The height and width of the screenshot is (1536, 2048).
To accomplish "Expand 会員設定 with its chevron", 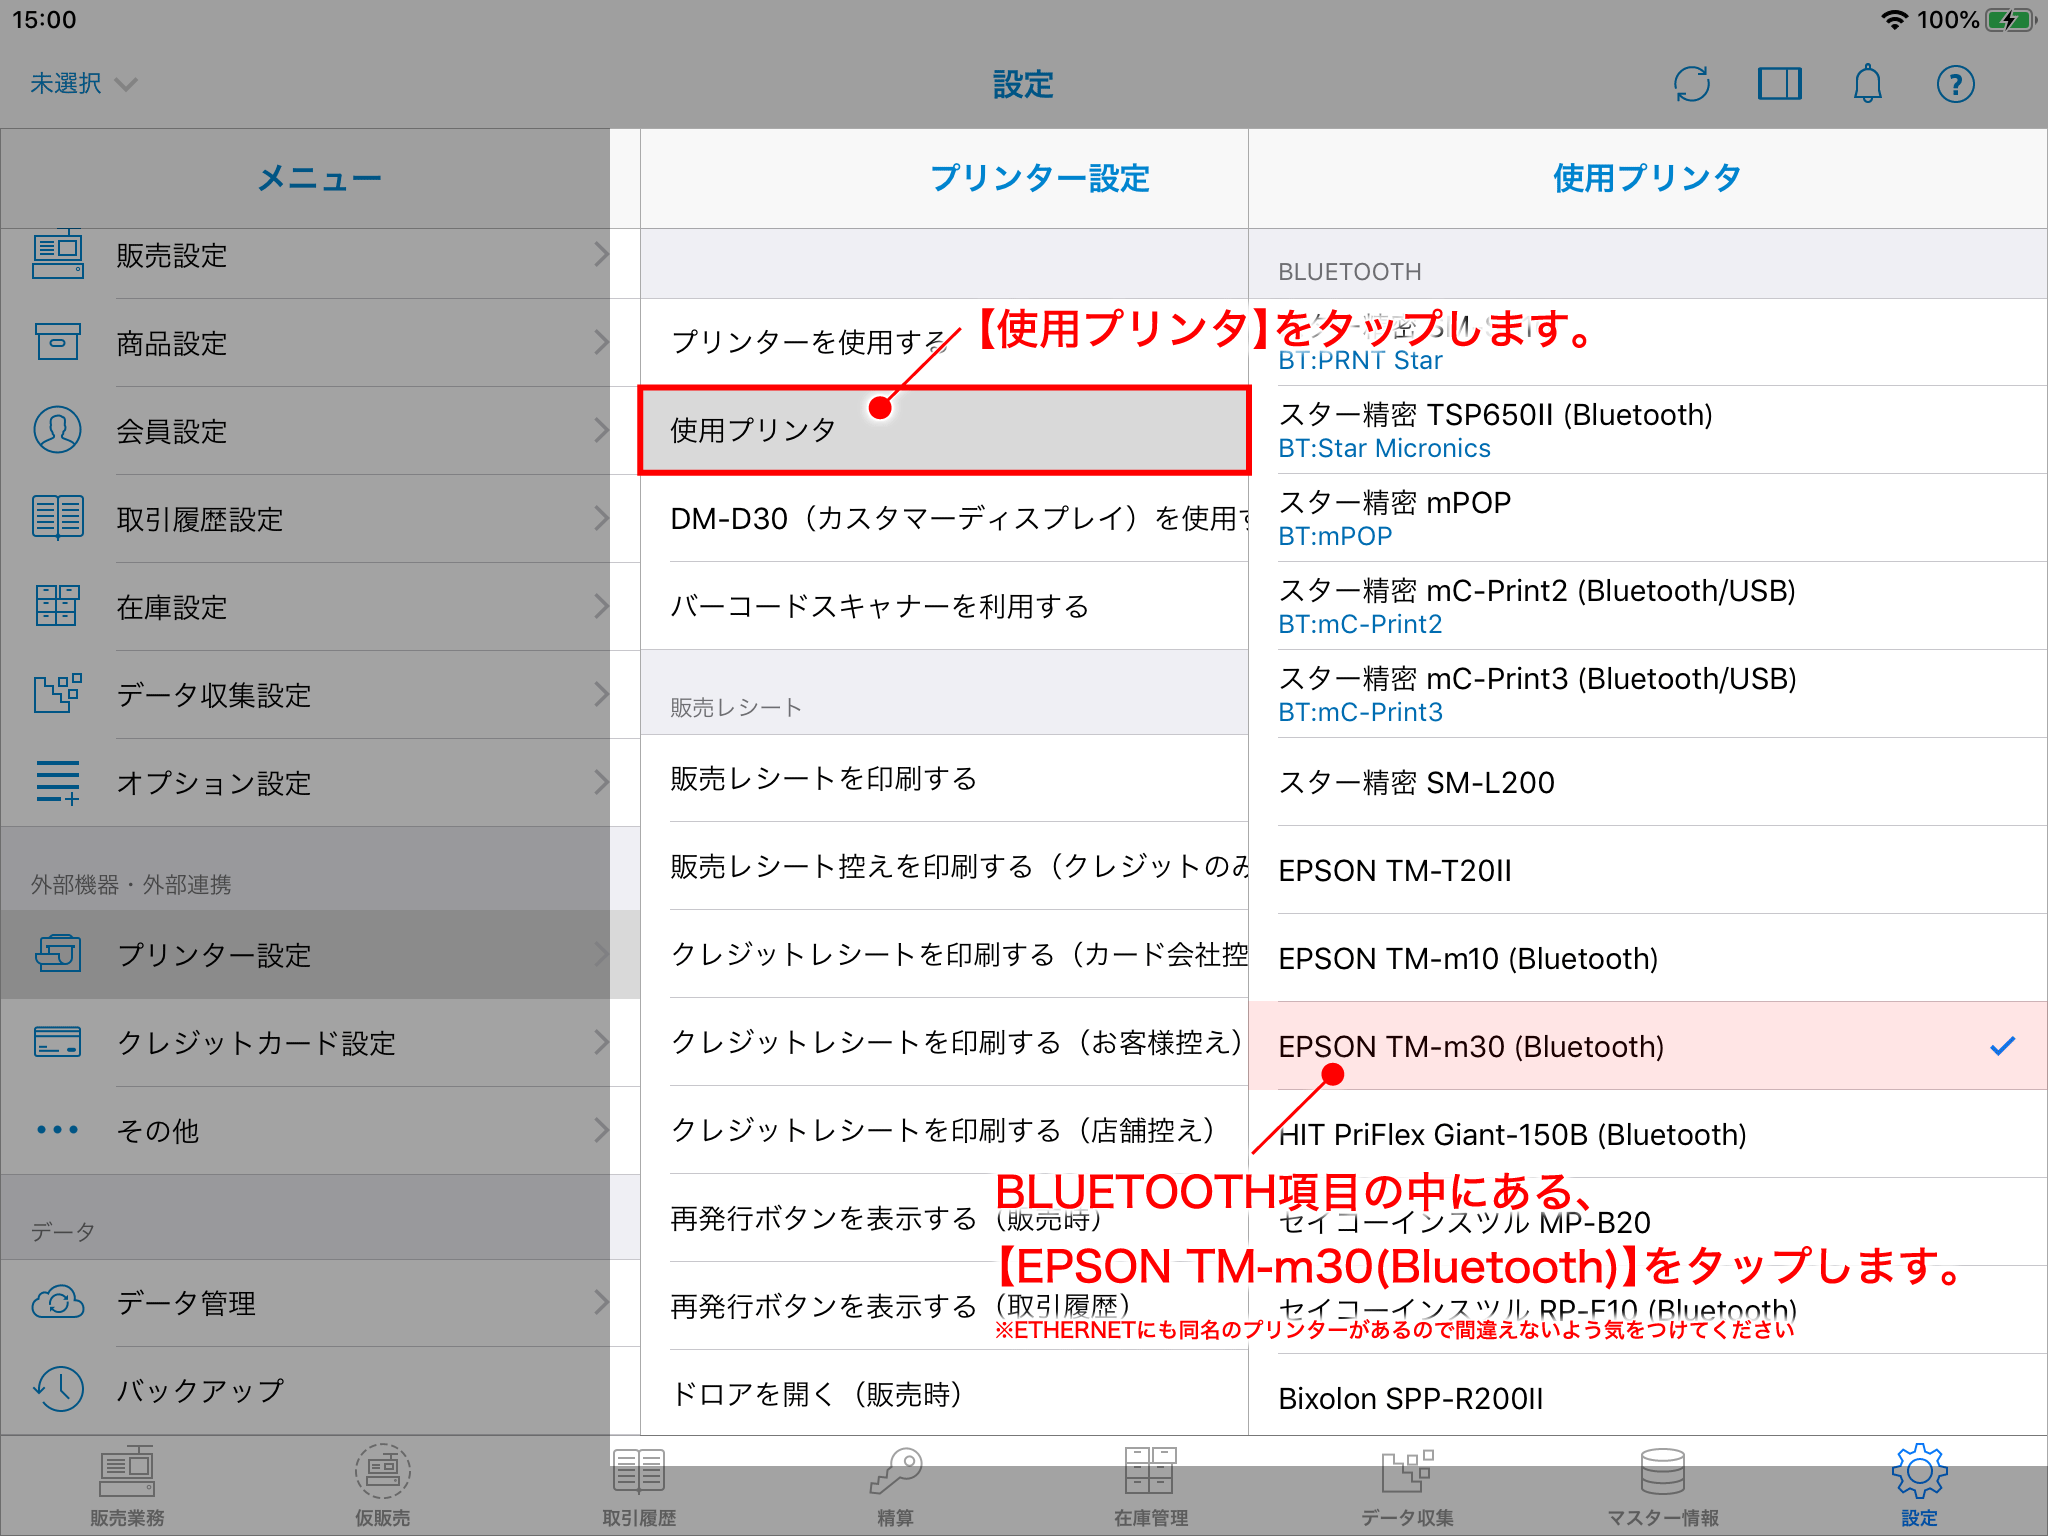I will (600, 430).
